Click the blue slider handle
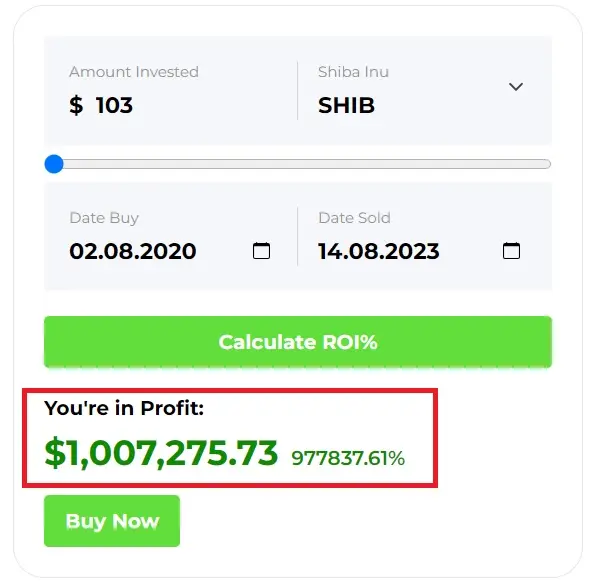The image size is (594, 582). pos(54,164)
